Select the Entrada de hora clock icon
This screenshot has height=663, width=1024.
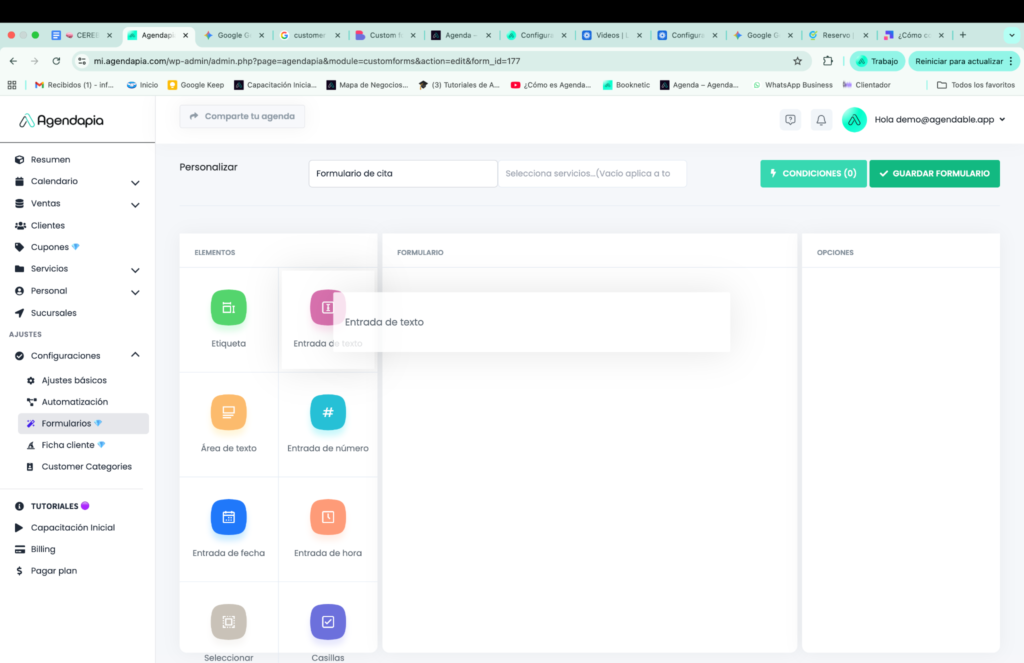328,517
